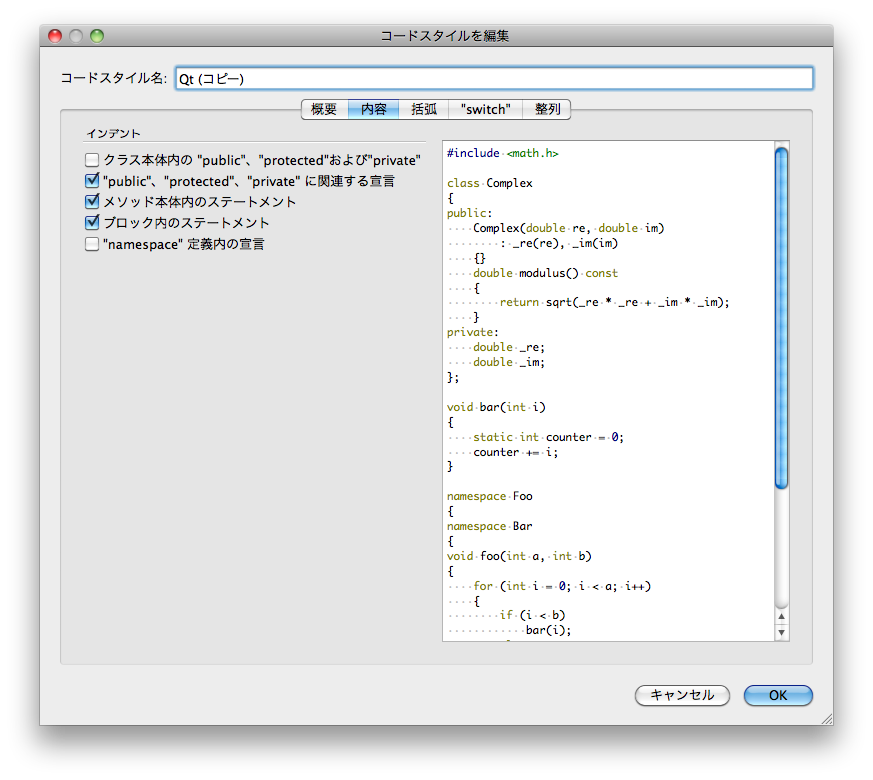Click the preview scrollbar up arrow
The width and height of the screenshot is (873, 780).
pyautogui.click(x=781, y=618)
